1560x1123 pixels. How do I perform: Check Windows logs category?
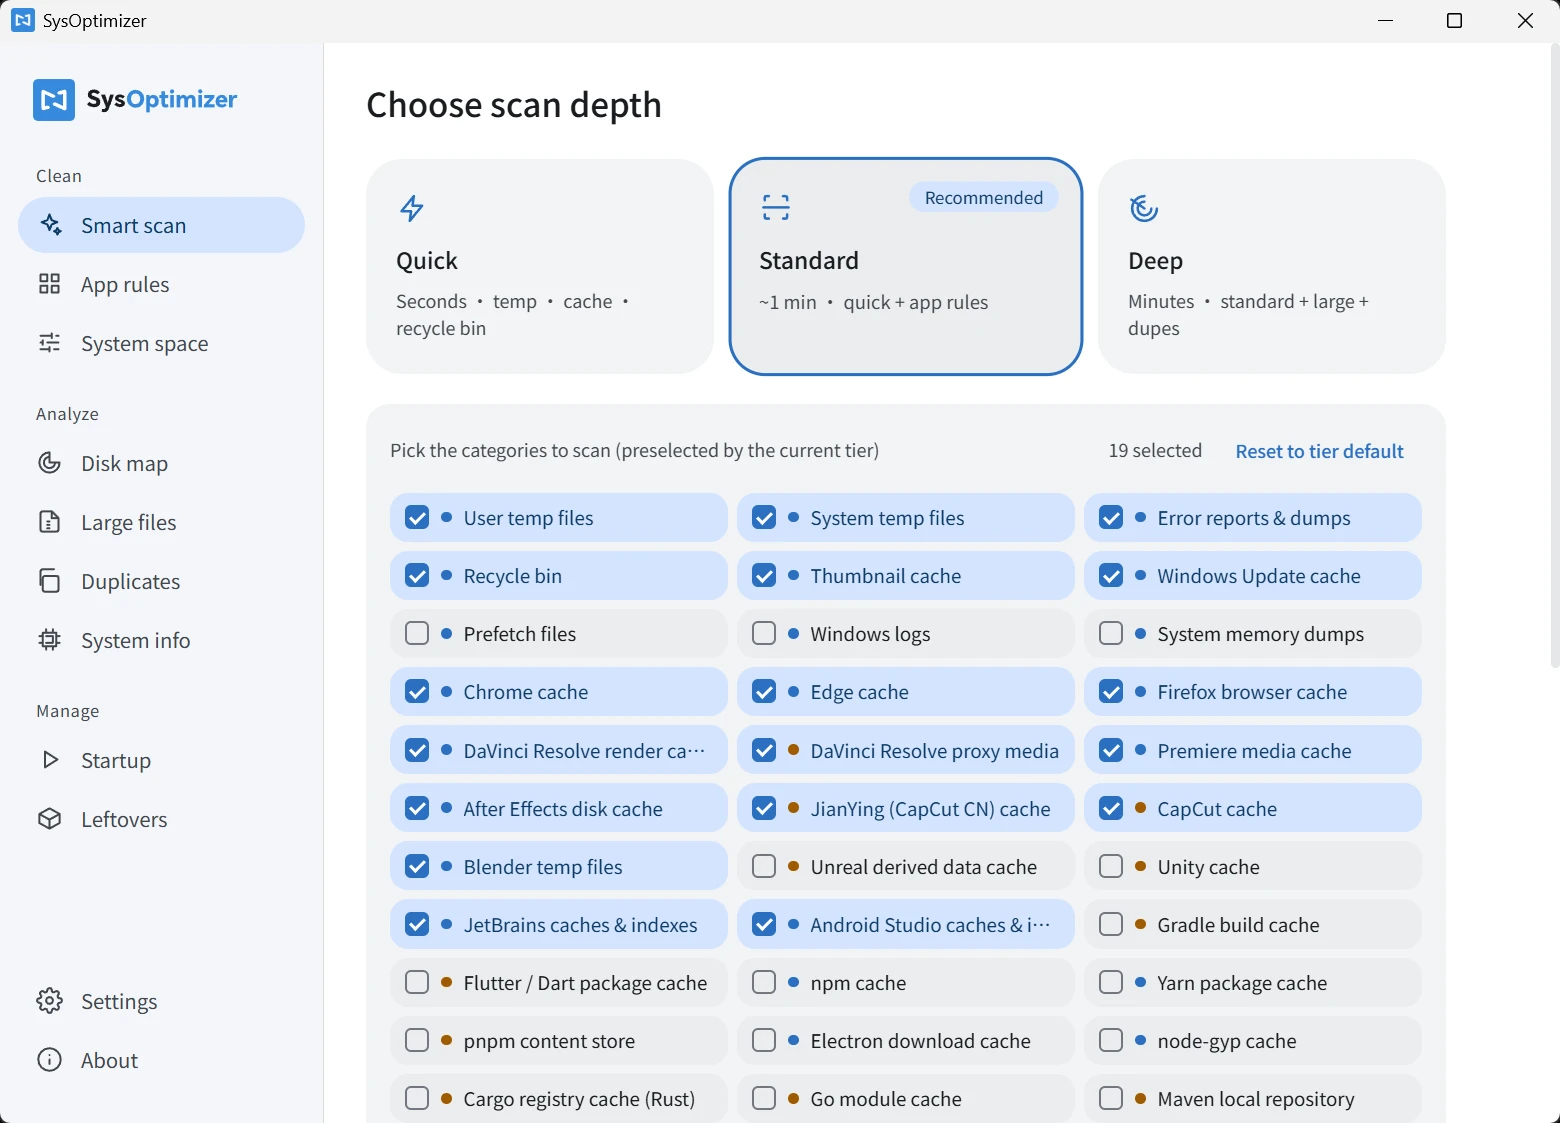pyautogui.click(x=764, y=634)
